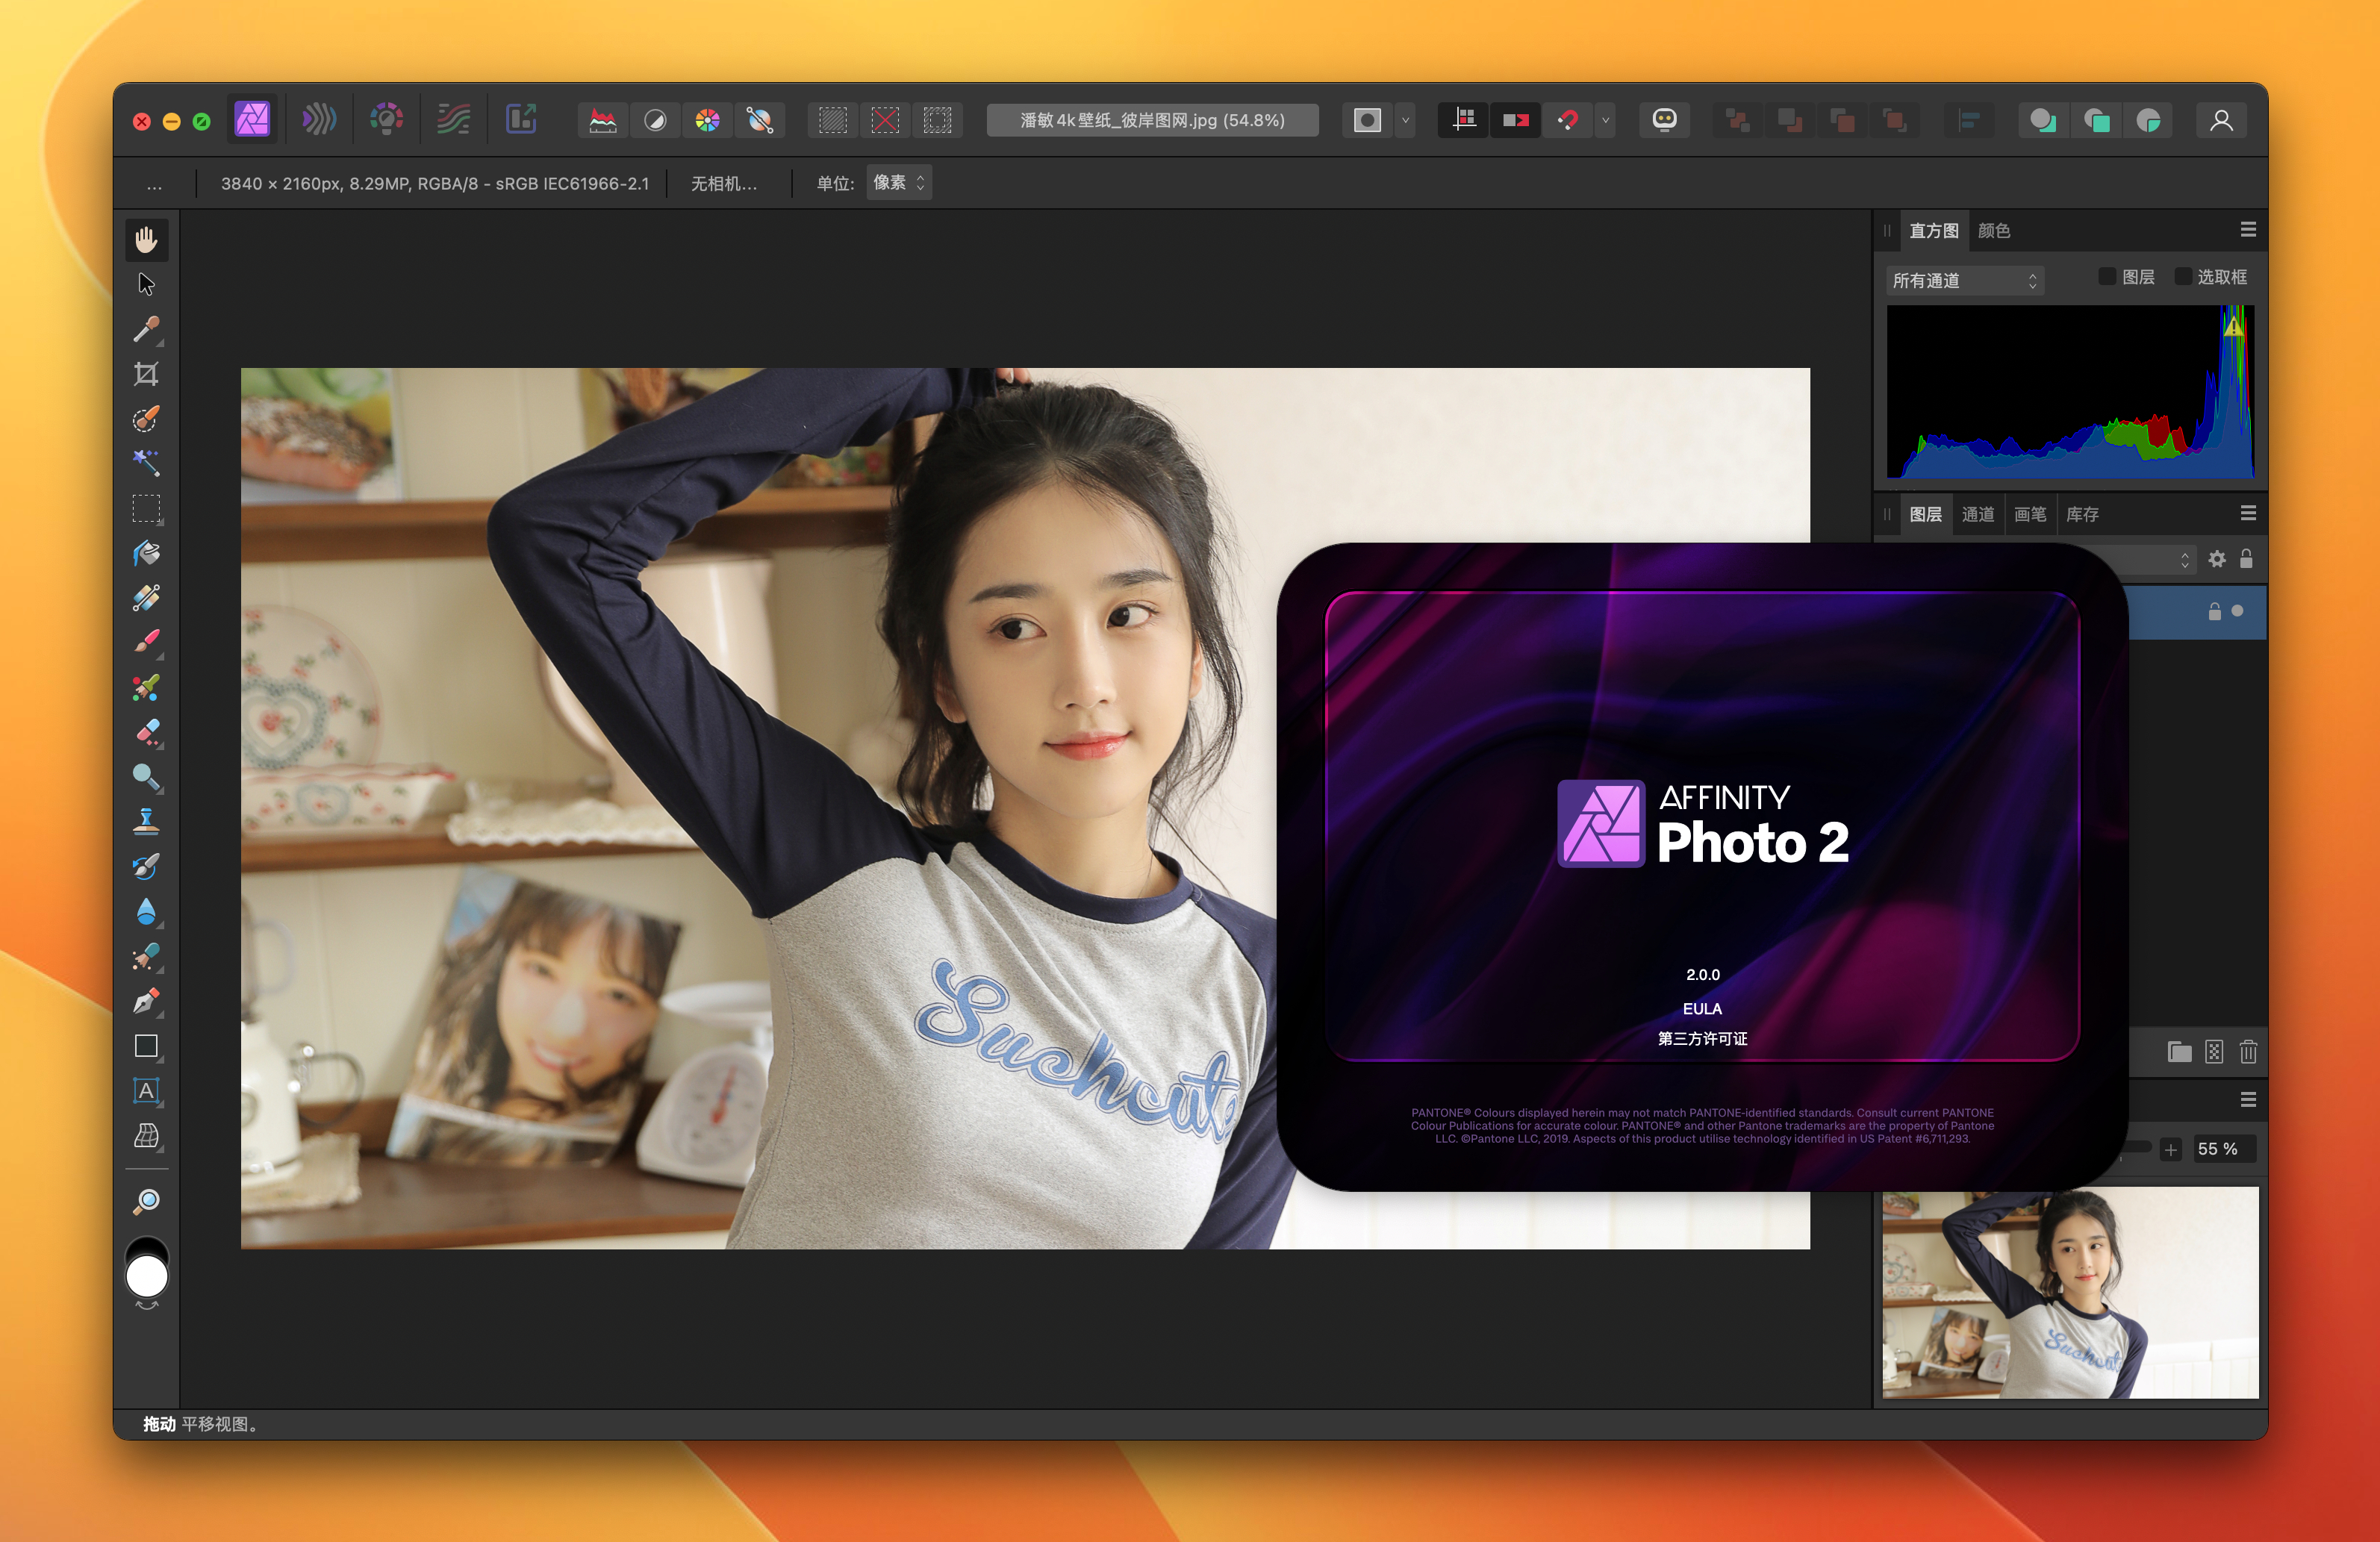Click Deselect in toolbar
Image resolution: width=2380 pixels, height=1542 pixels.
click(885, 121)
